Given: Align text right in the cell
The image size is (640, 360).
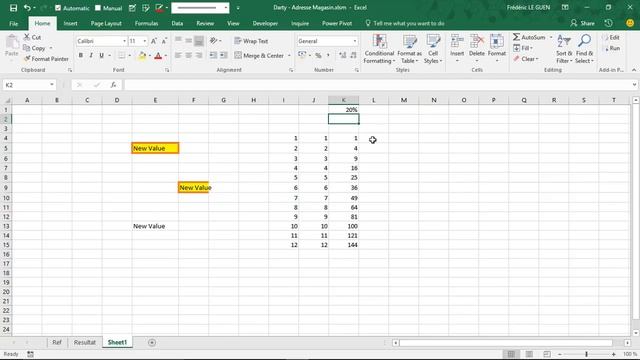Looking at the screenshot, I should (x=199, y=56).
